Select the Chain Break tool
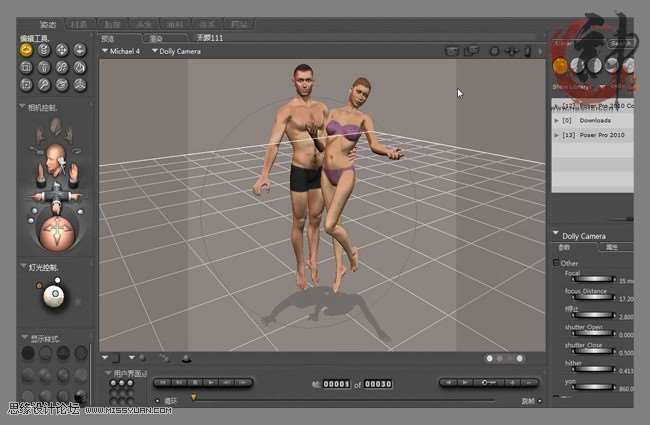This screenshot has width=650, height=425. 62,67
